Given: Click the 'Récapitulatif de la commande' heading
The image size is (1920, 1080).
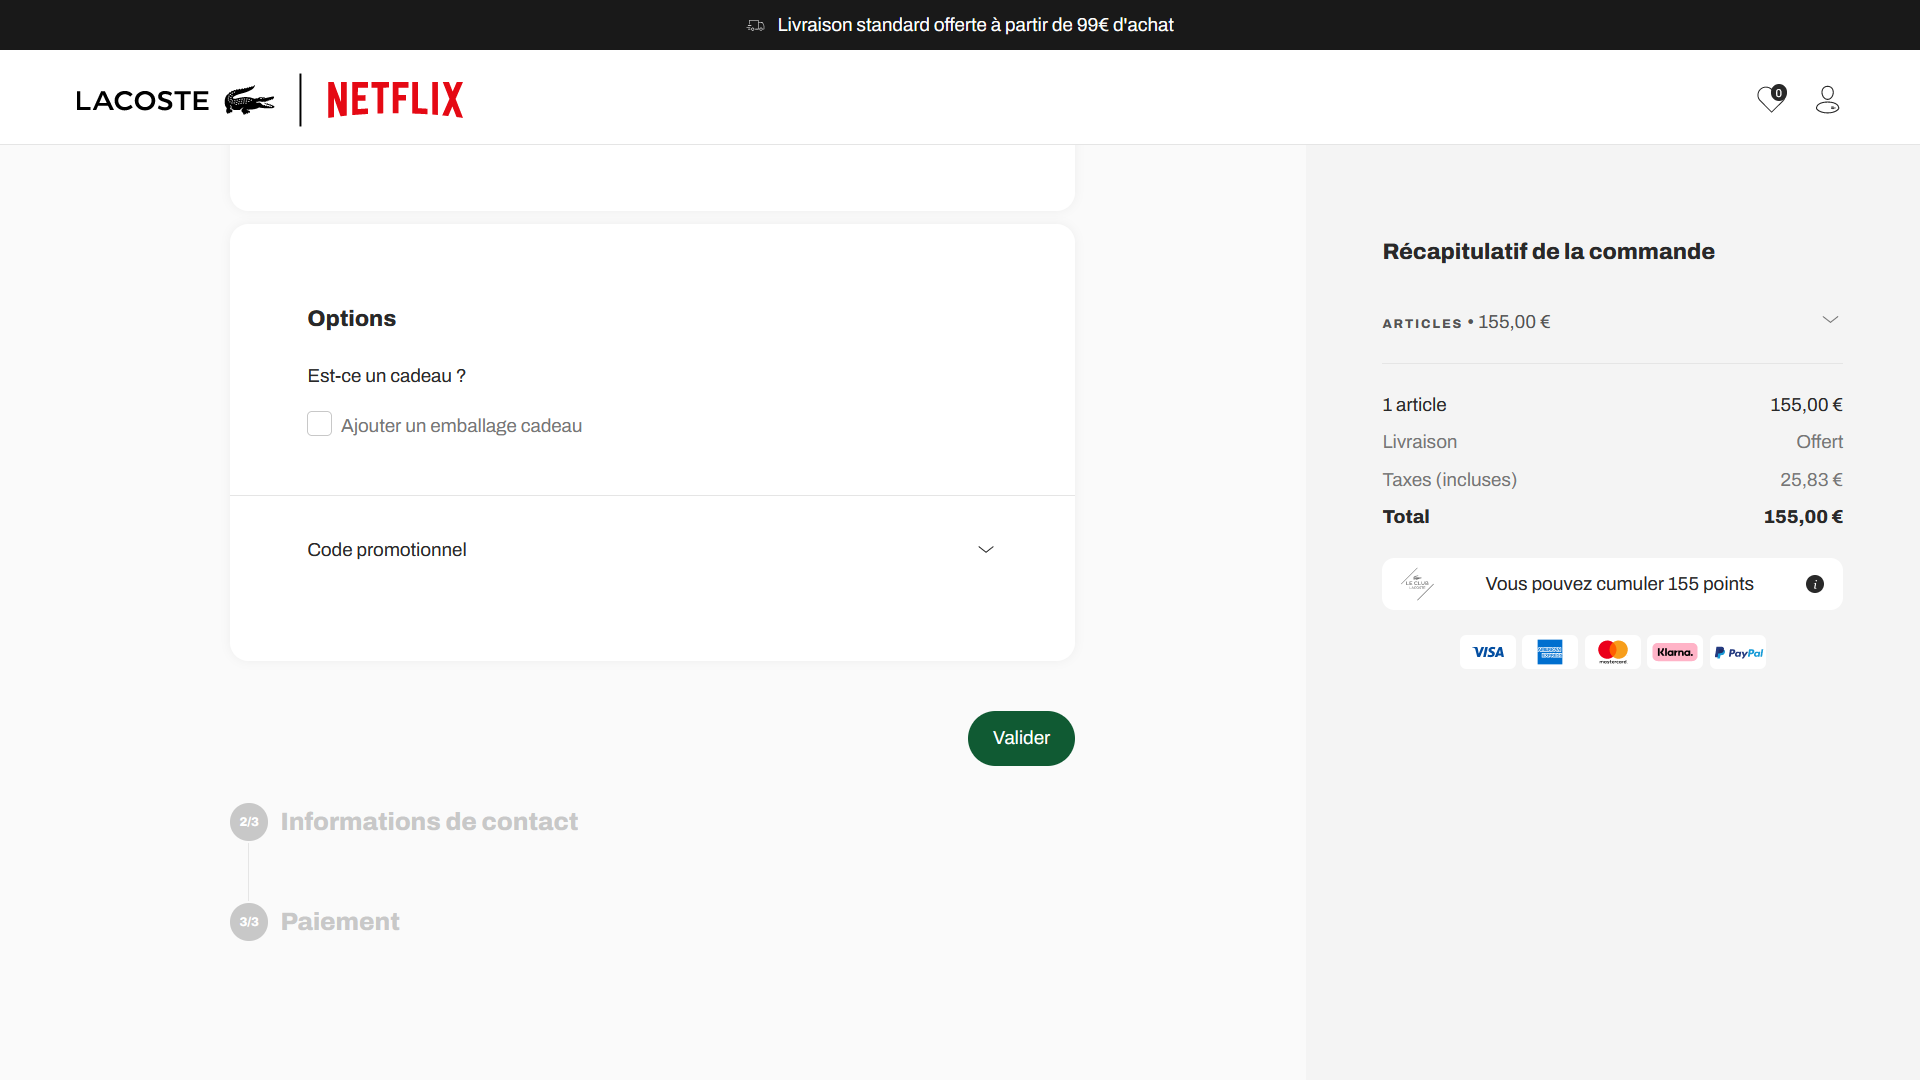Looking at the screenshot, I should 1548,252.
